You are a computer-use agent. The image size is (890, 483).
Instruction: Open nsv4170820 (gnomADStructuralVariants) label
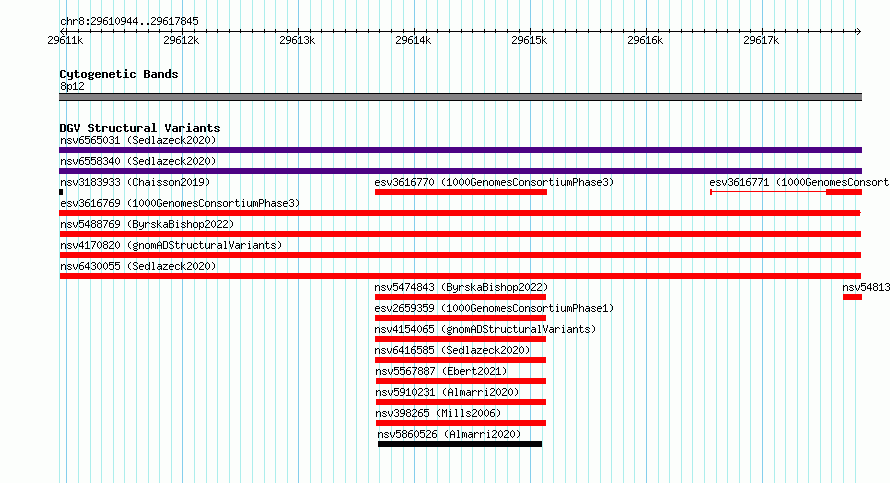pos(171,245)
